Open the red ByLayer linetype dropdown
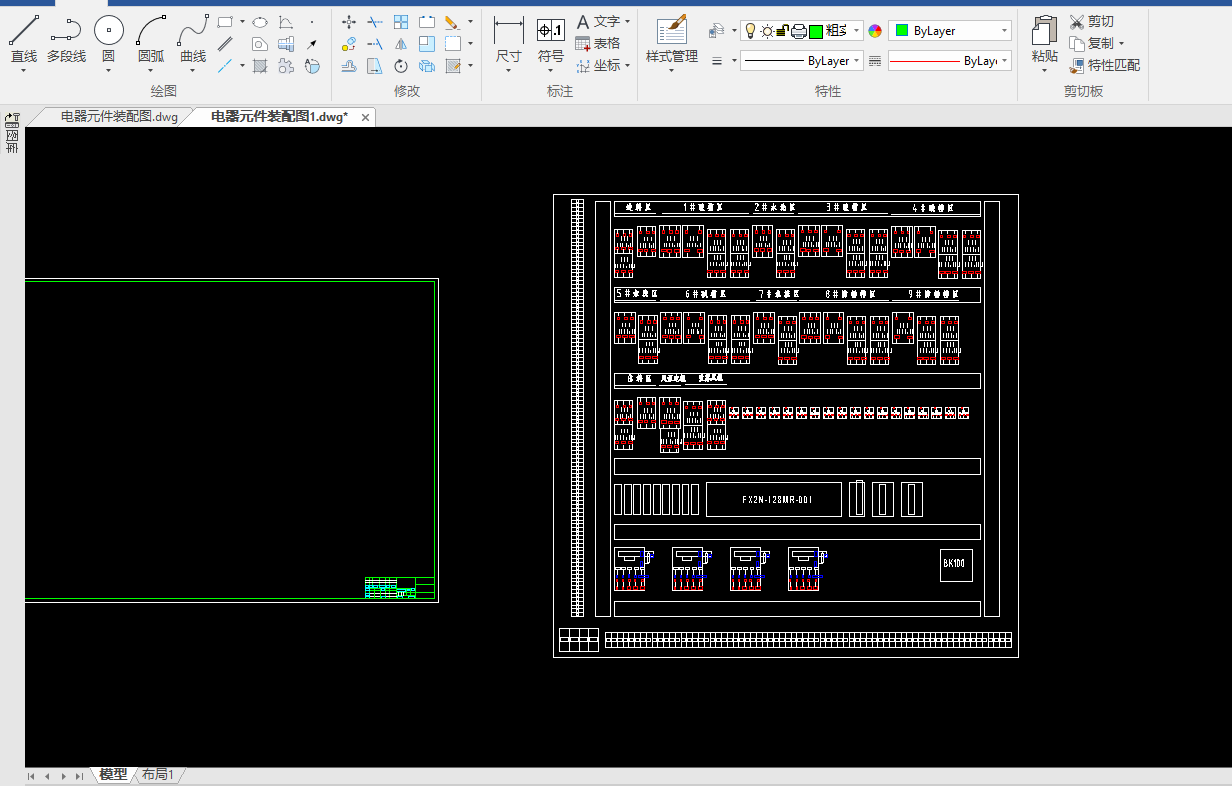The height and width of the screenshot is (786, 1232). coord(1004,61)
